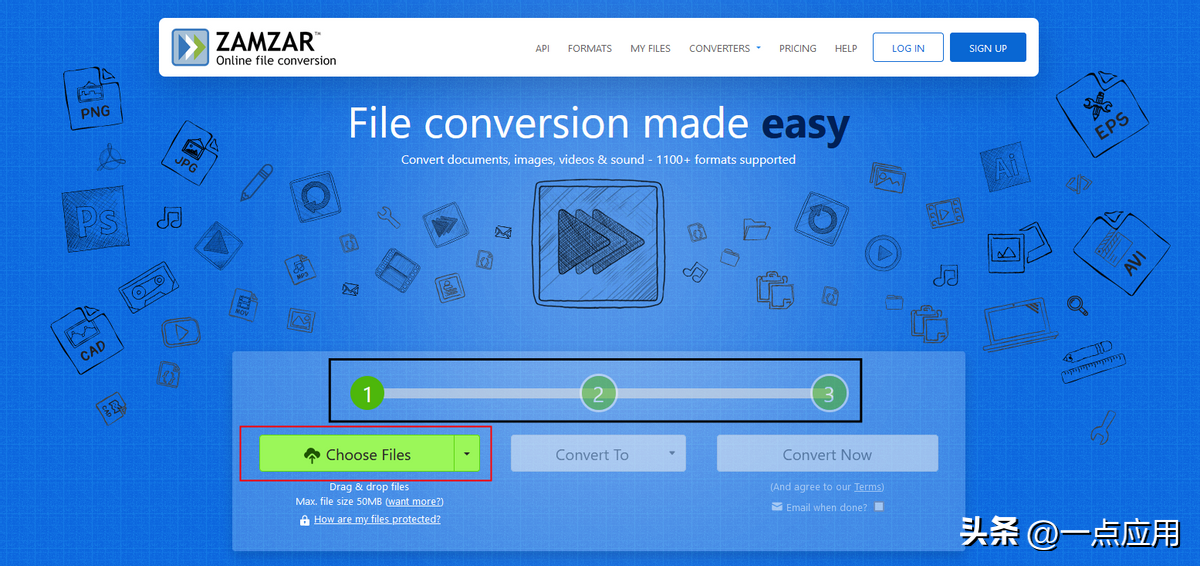Click the SIGN UP button

tap(988, 48)
